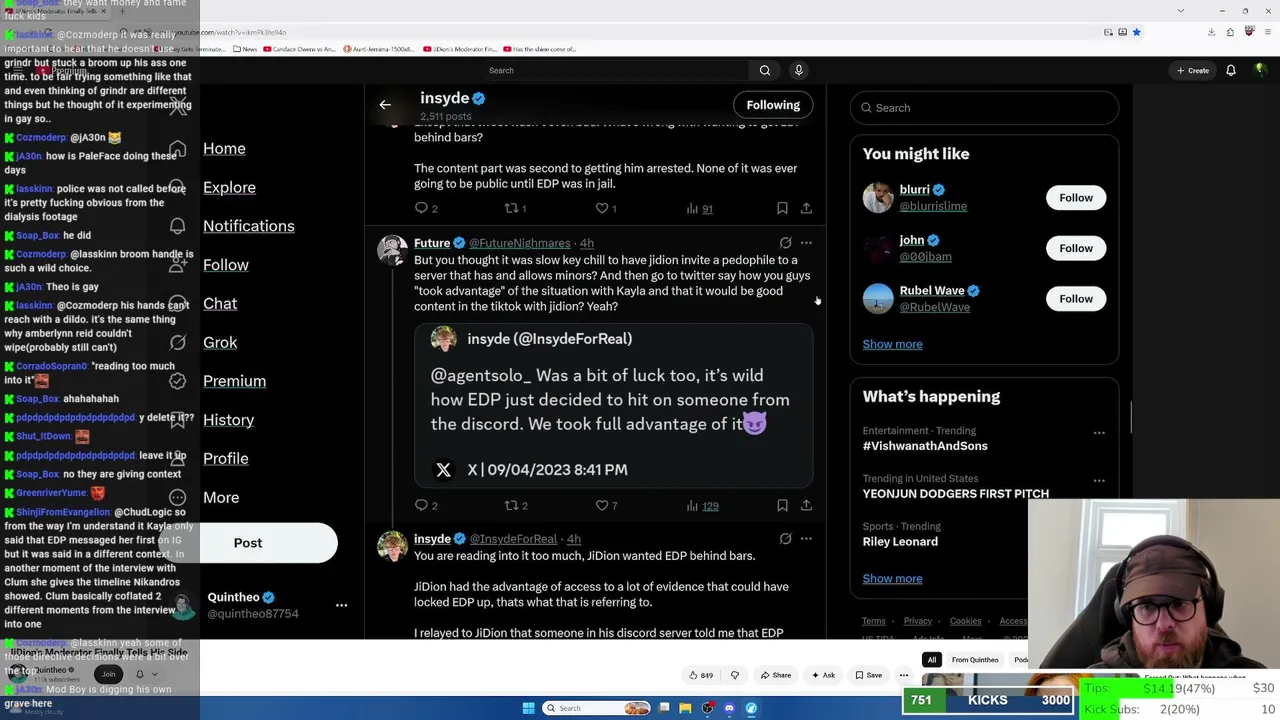
Task: Open Chat in the X sidebar
Action: 220,303
